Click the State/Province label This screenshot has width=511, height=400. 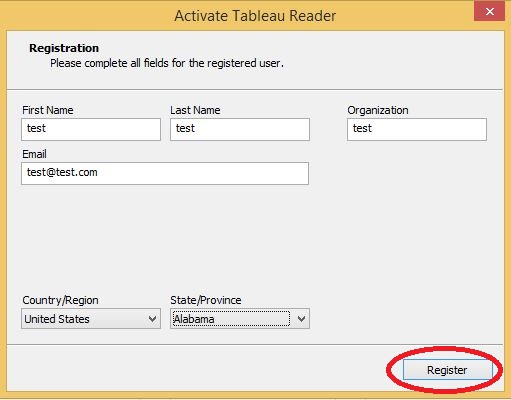point(206,300)
